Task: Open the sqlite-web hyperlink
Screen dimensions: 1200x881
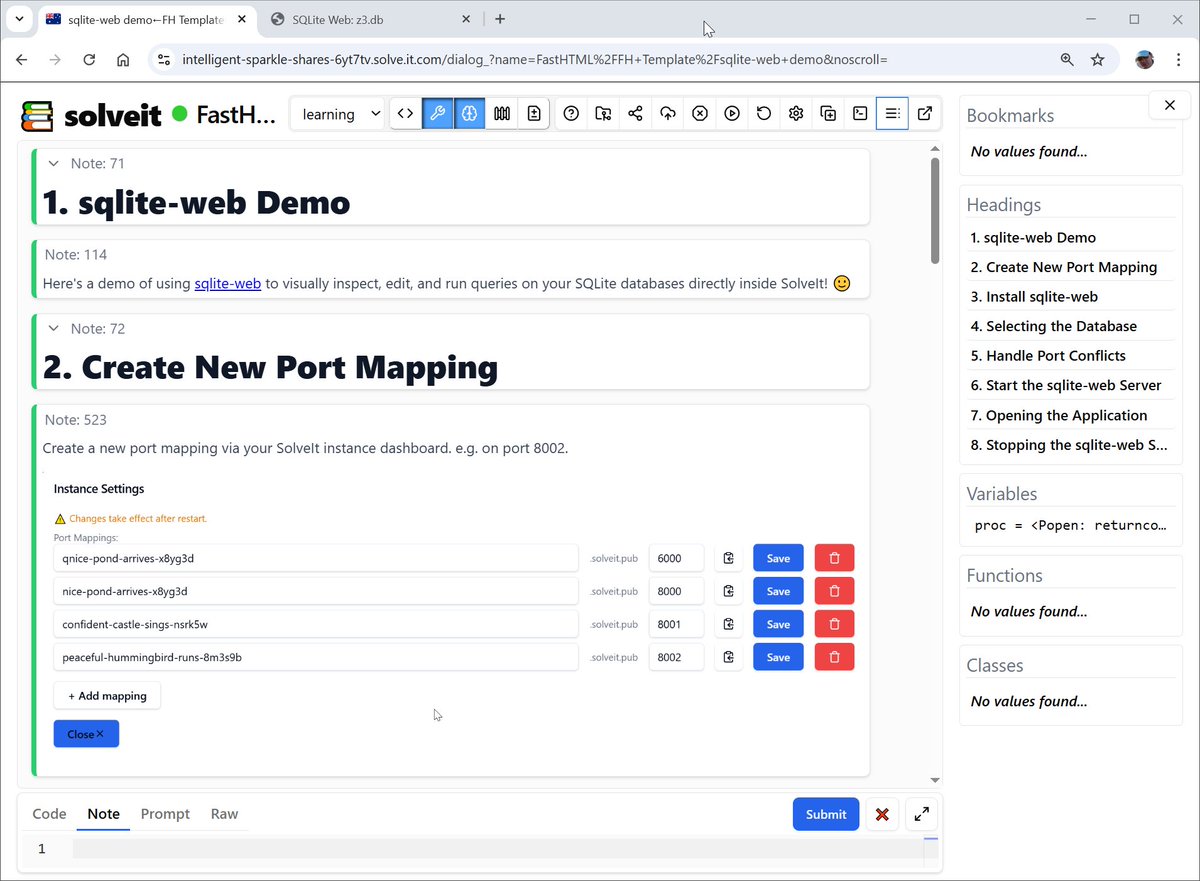Action: coord(228,283)
